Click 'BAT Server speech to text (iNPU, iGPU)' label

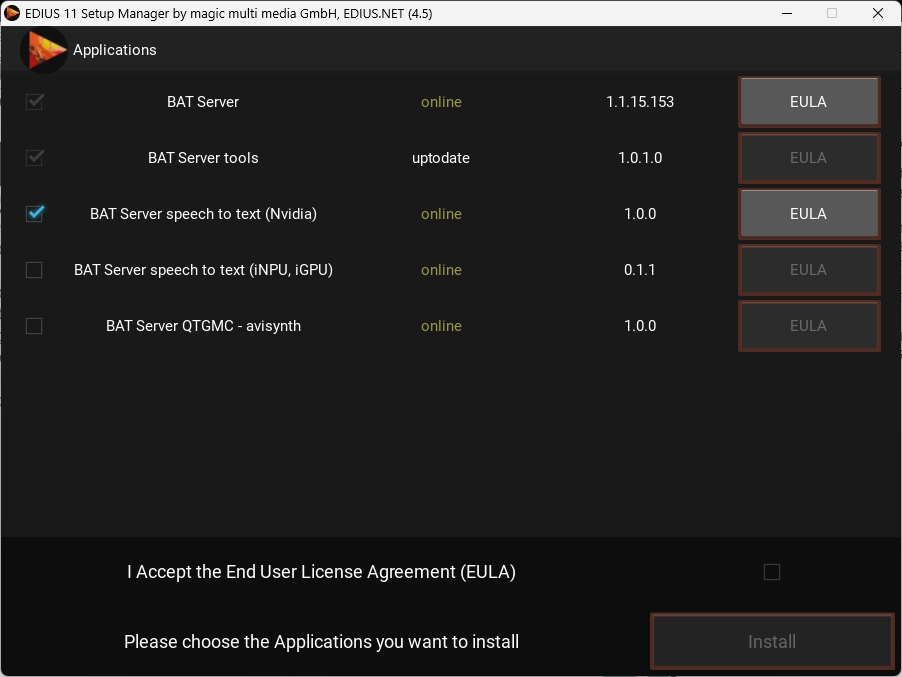(203, 270)
